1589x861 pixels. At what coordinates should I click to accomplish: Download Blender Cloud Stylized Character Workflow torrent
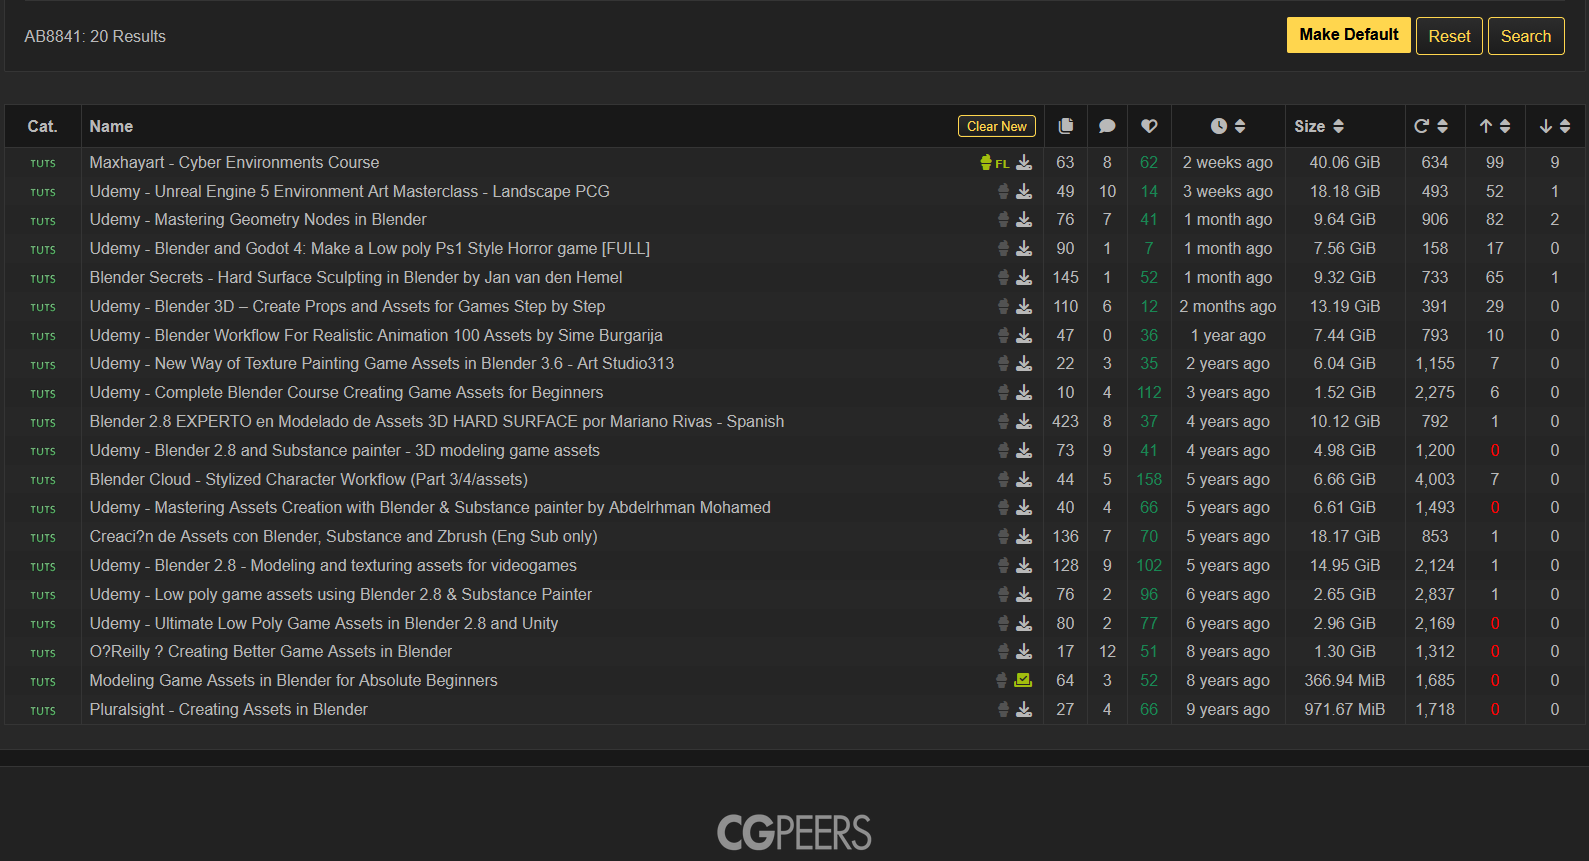coord(1024,479)
